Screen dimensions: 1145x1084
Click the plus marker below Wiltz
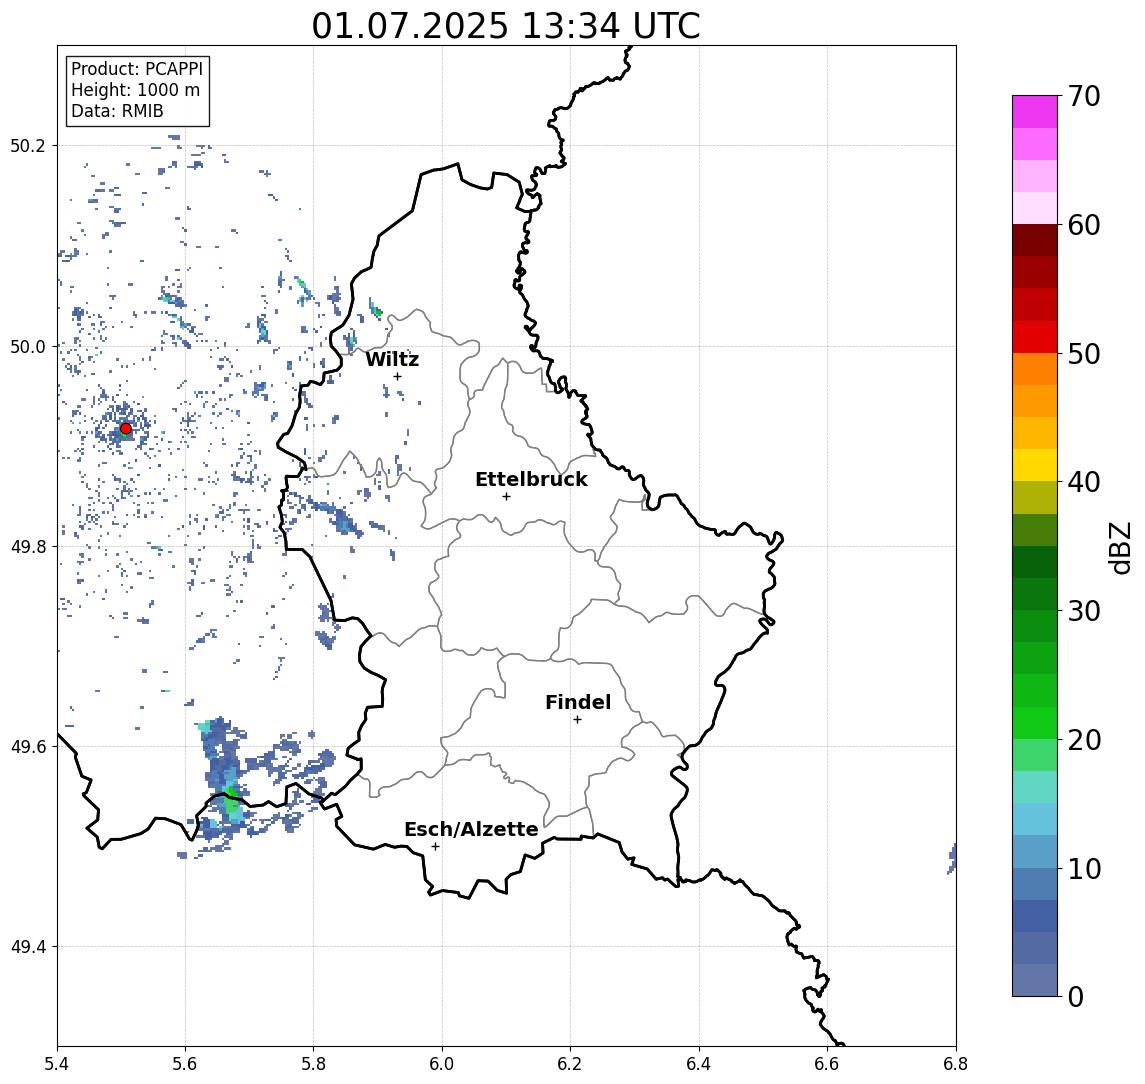pos(397,376)
